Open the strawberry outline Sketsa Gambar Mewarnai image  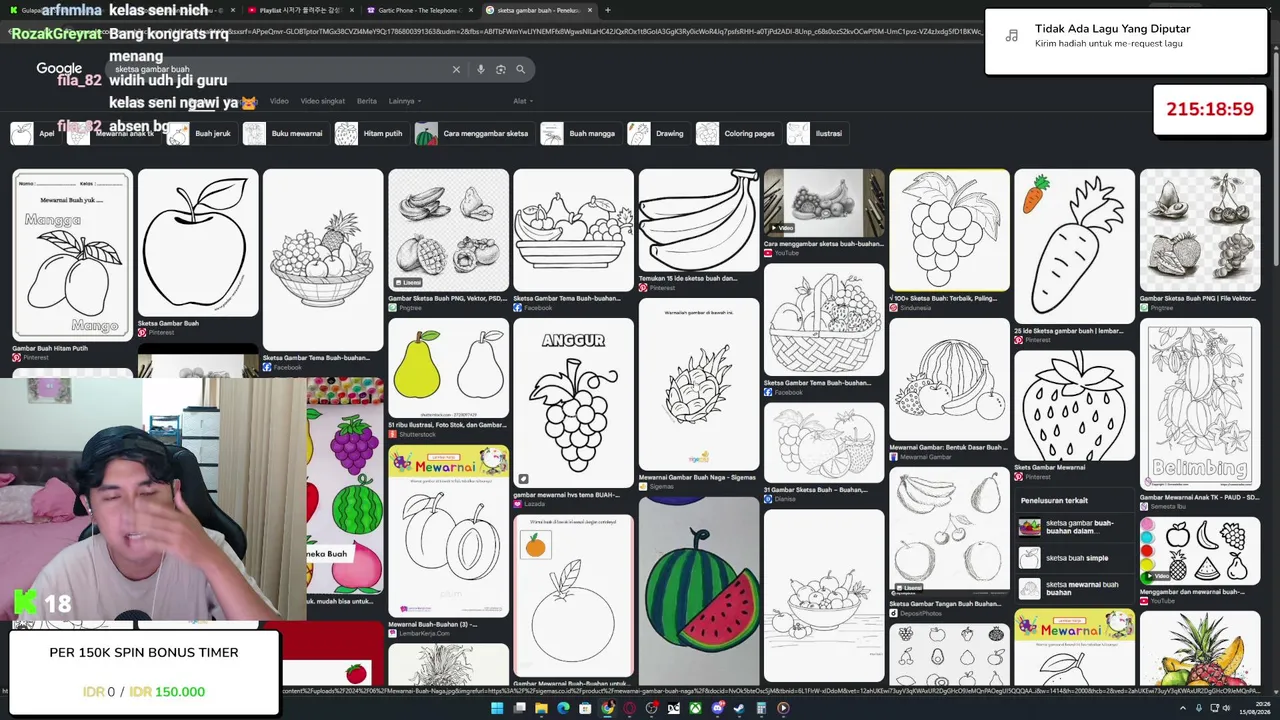point(1075,405)
